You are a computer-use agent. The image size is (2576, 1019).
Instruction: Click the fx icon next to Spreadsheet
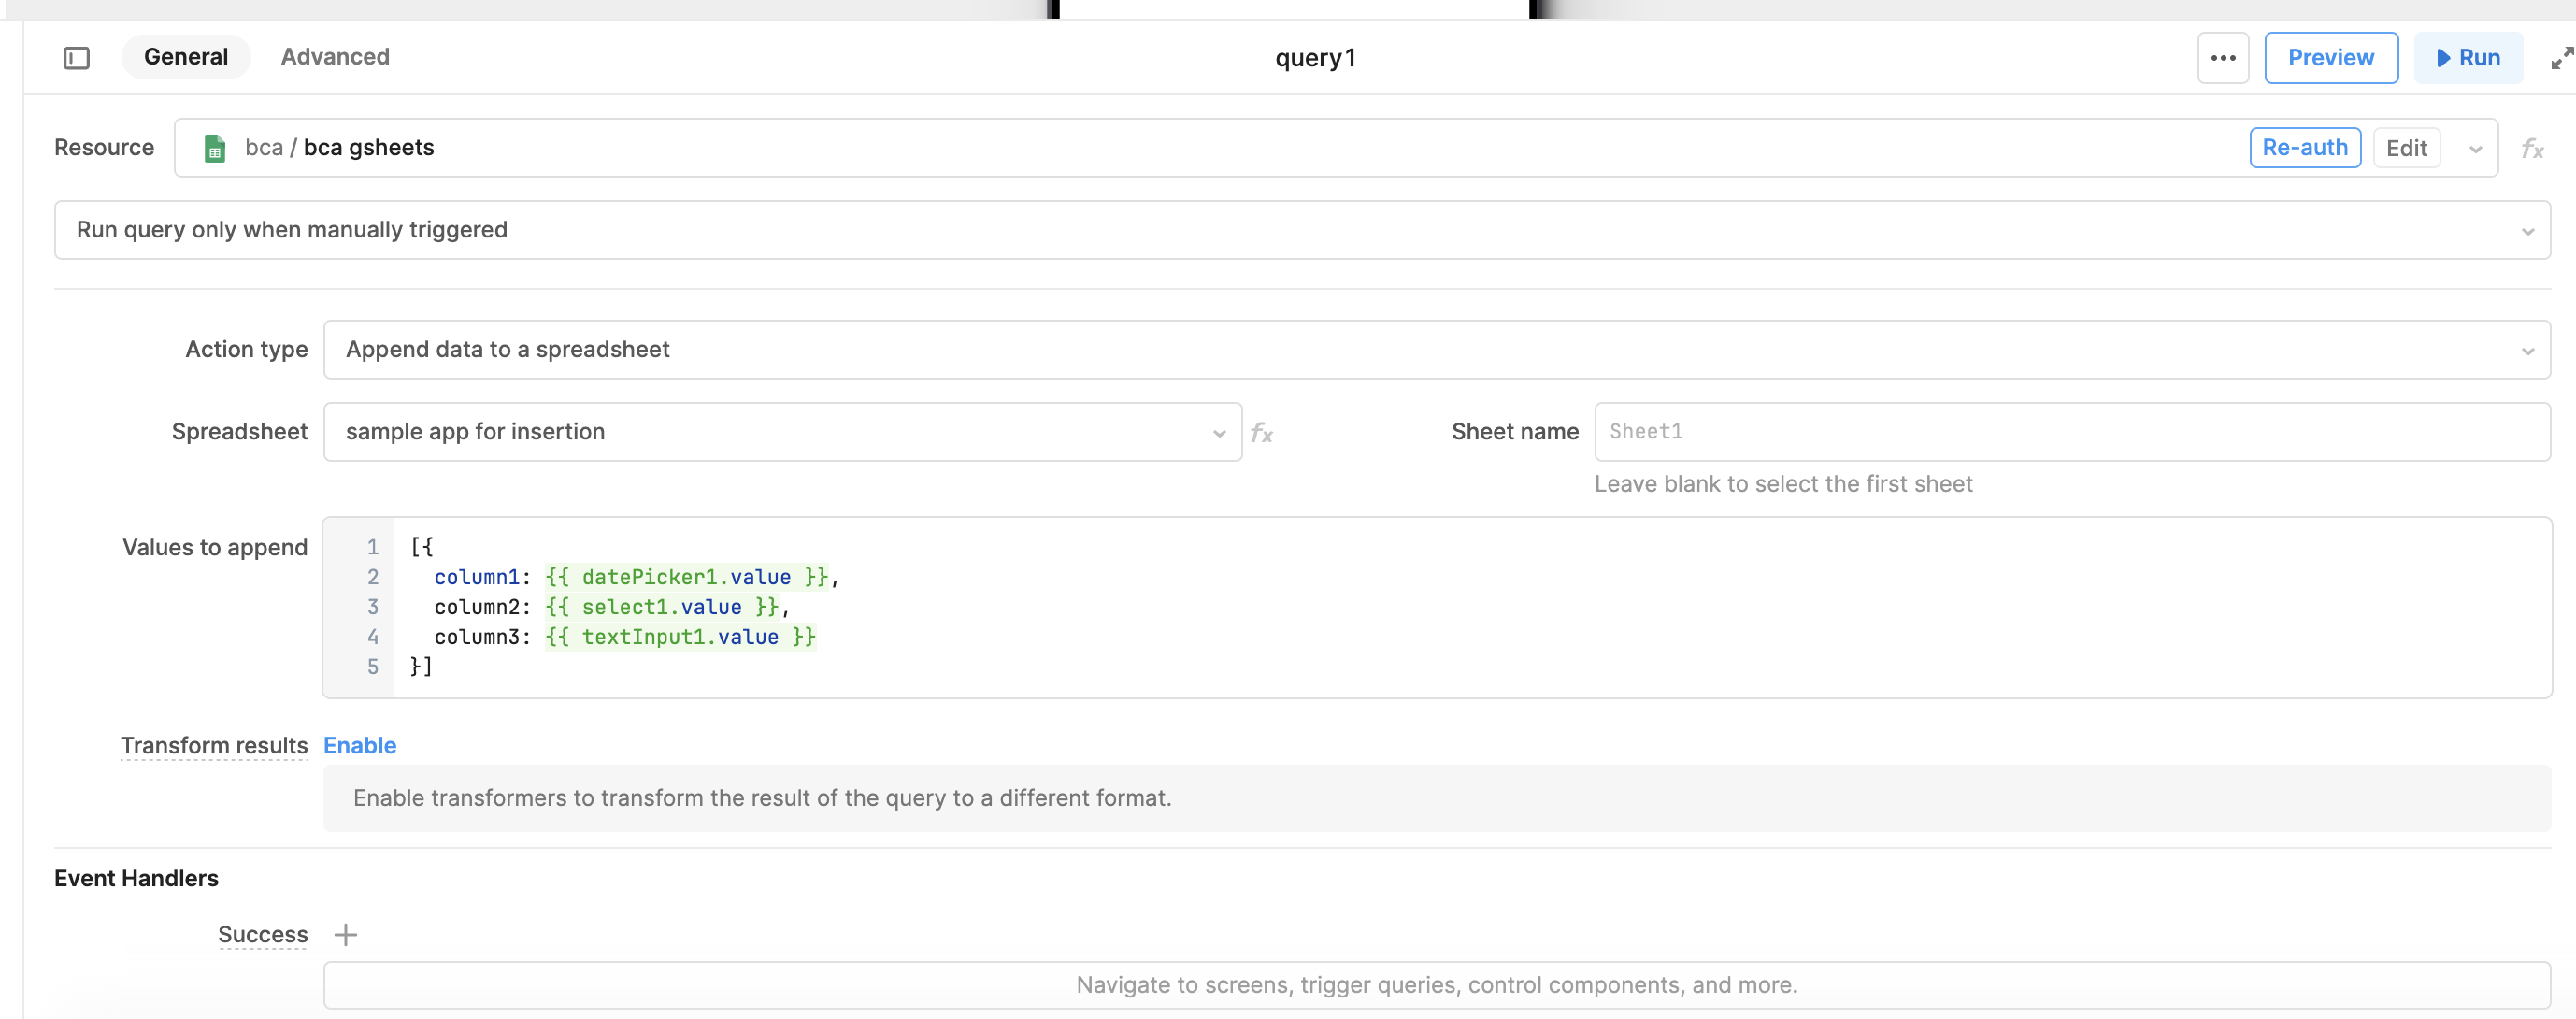tap(1262, 433)
